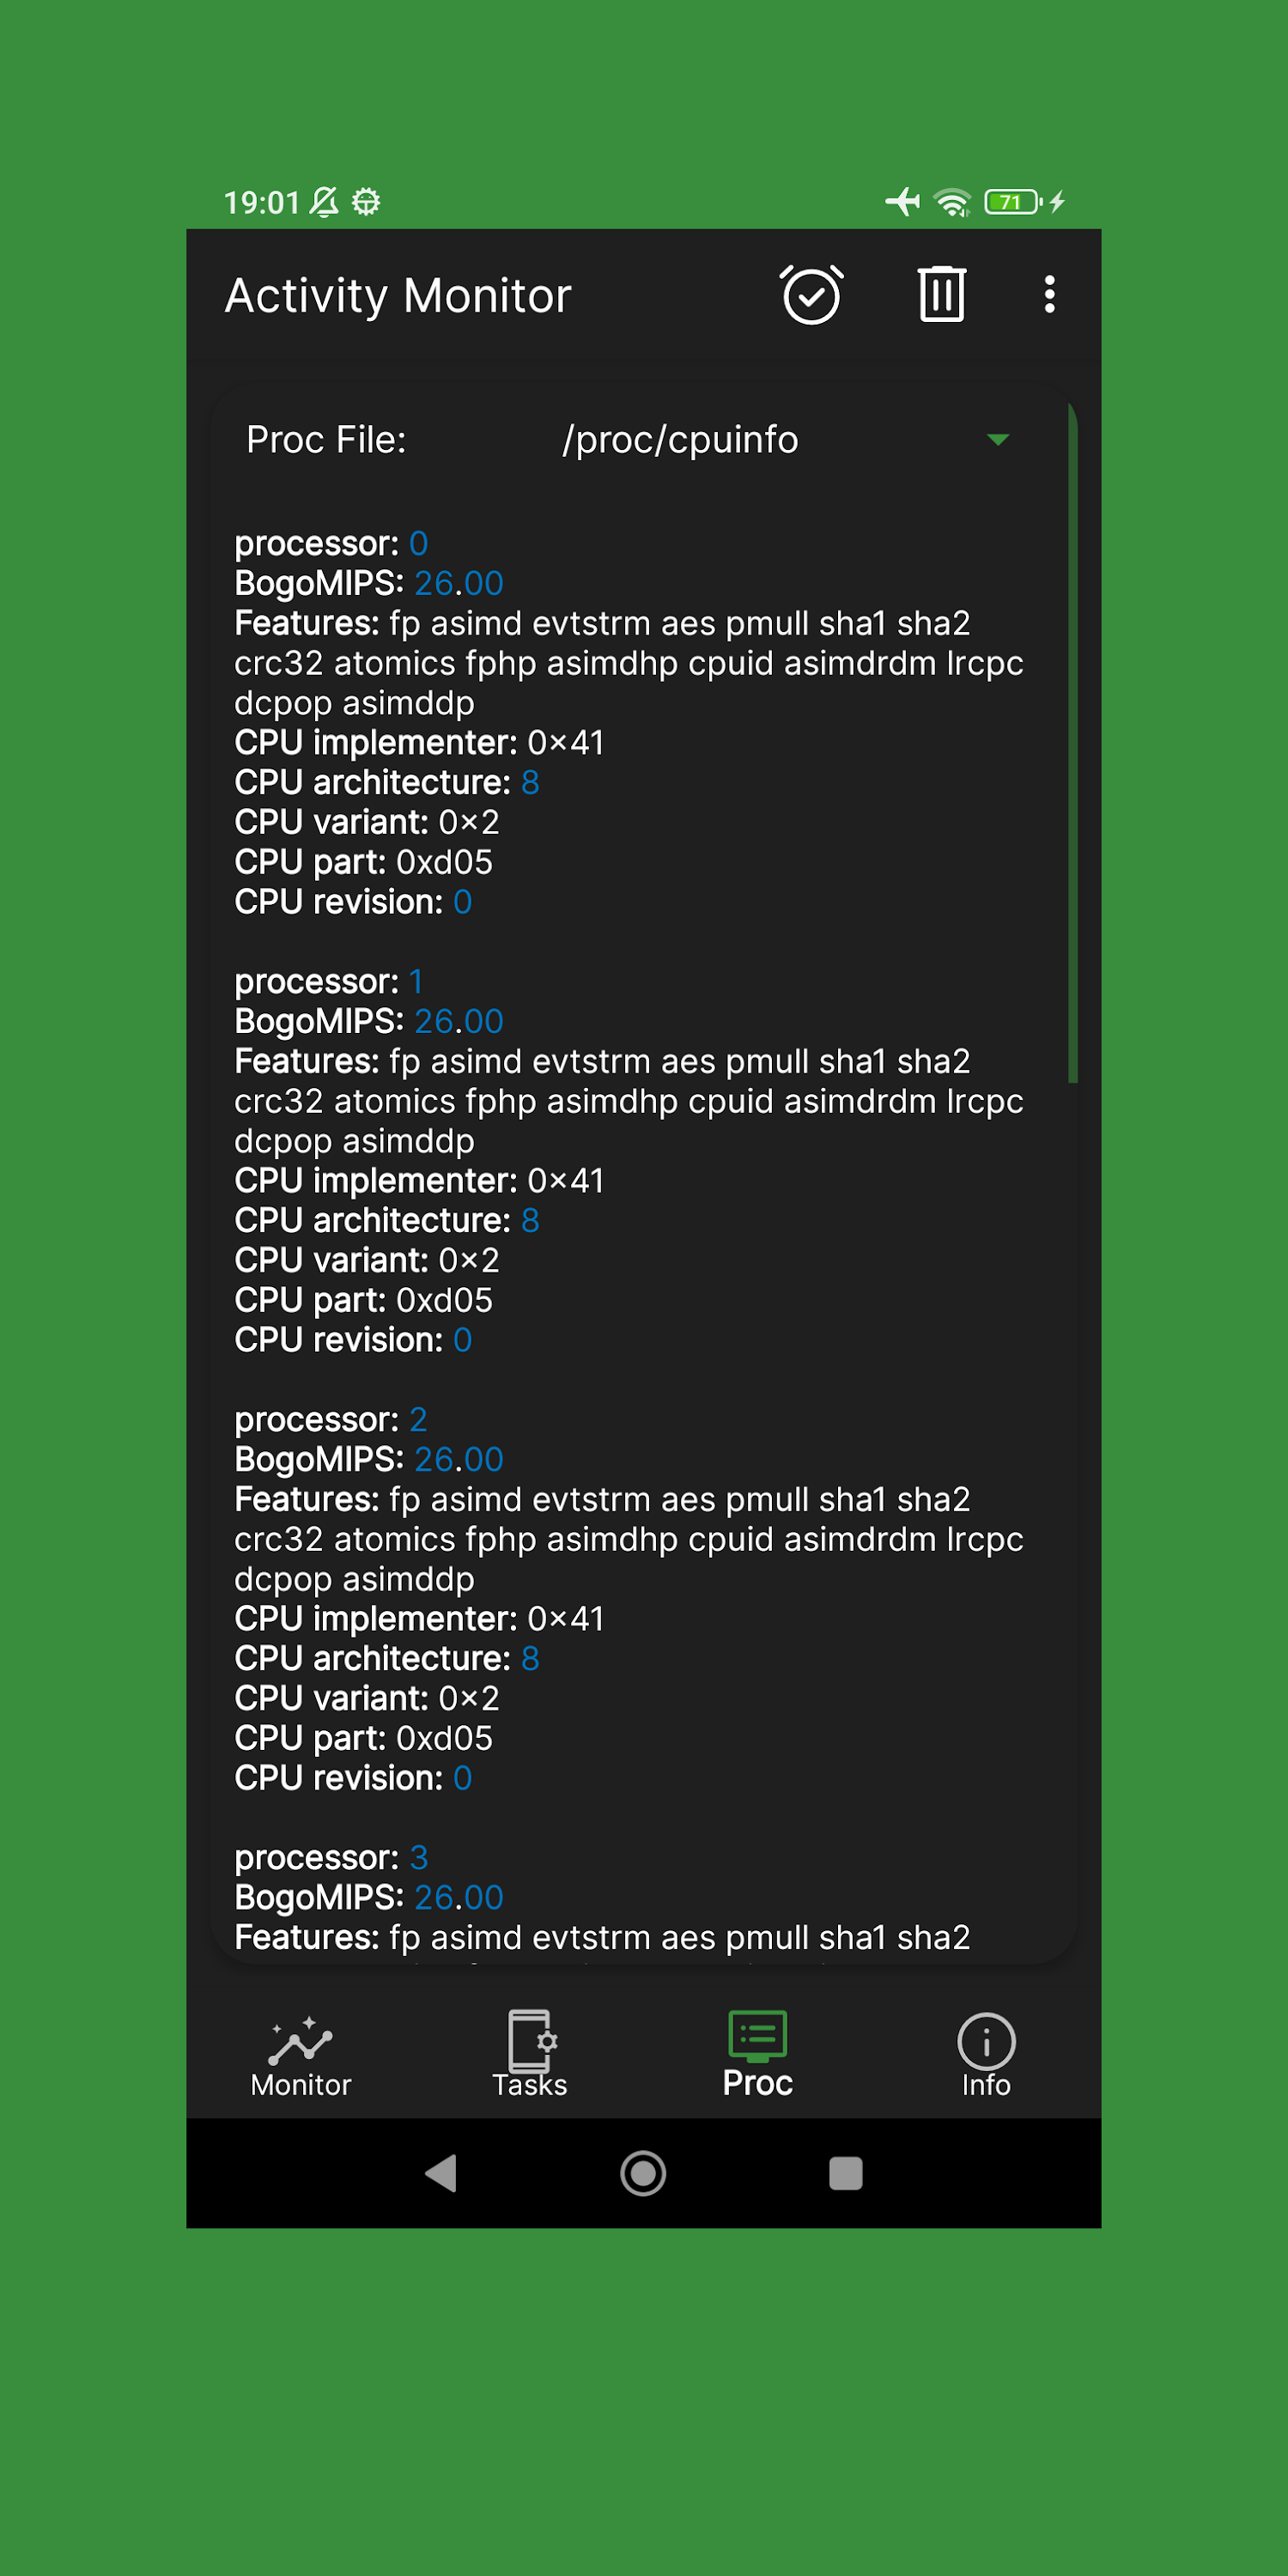
Task: Tap the Proc list icon
Action: pyautogui.click(x=758, y=2036)
